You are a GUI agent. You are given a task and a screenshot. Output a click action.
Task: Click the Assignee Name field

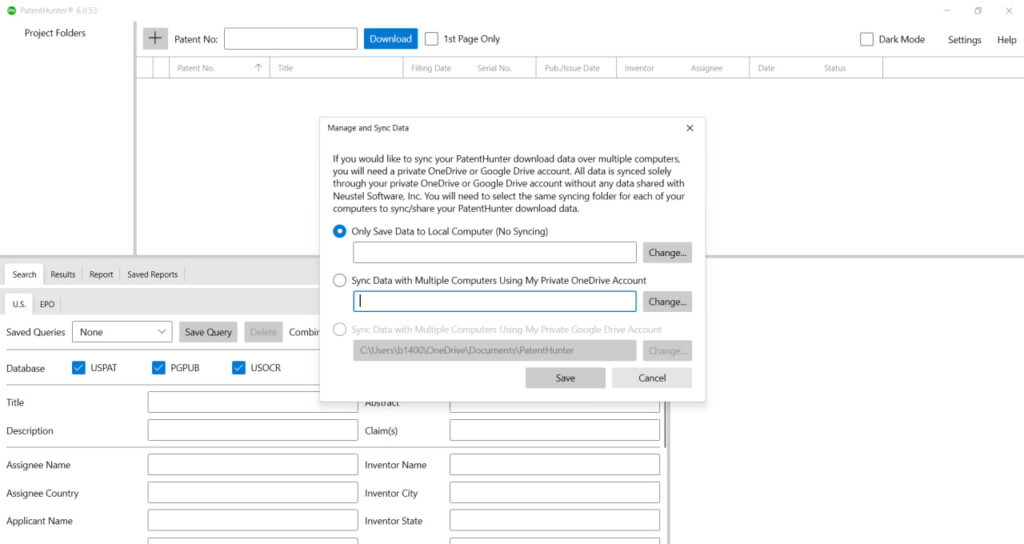(x=252, y=464)
